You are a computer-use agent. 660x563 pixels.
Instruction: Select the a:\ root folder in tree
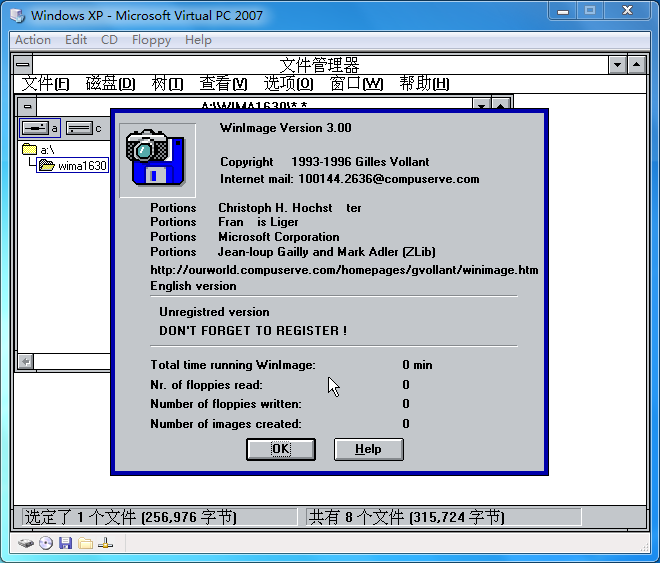[x=47, y=150]
